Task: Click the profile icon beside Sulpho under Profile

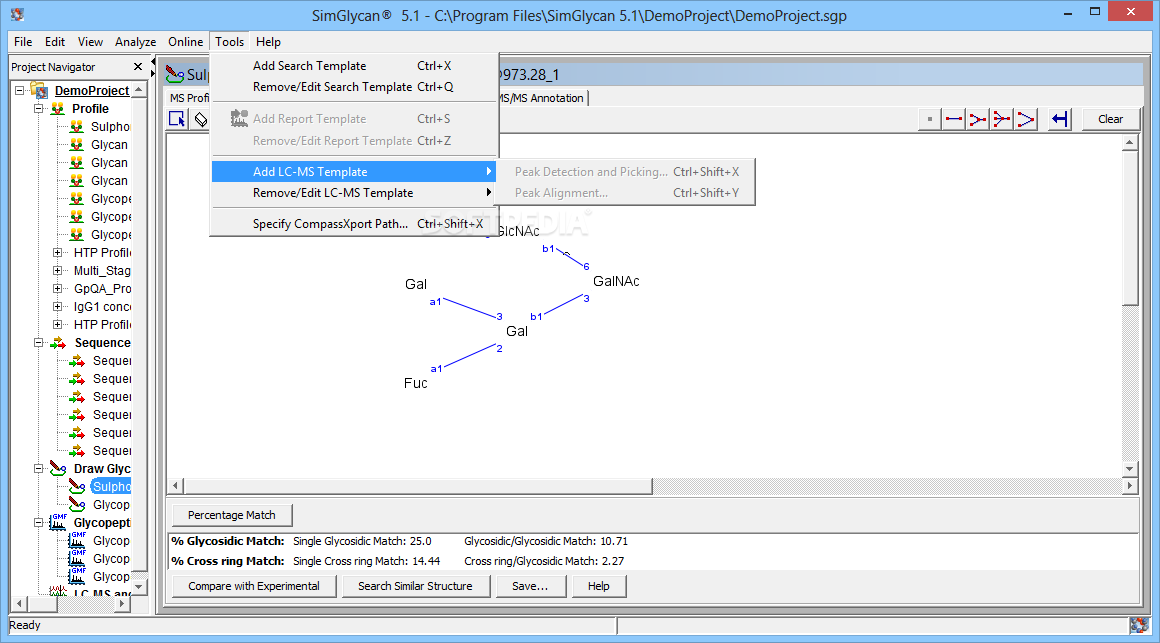Action: point(76,127)
